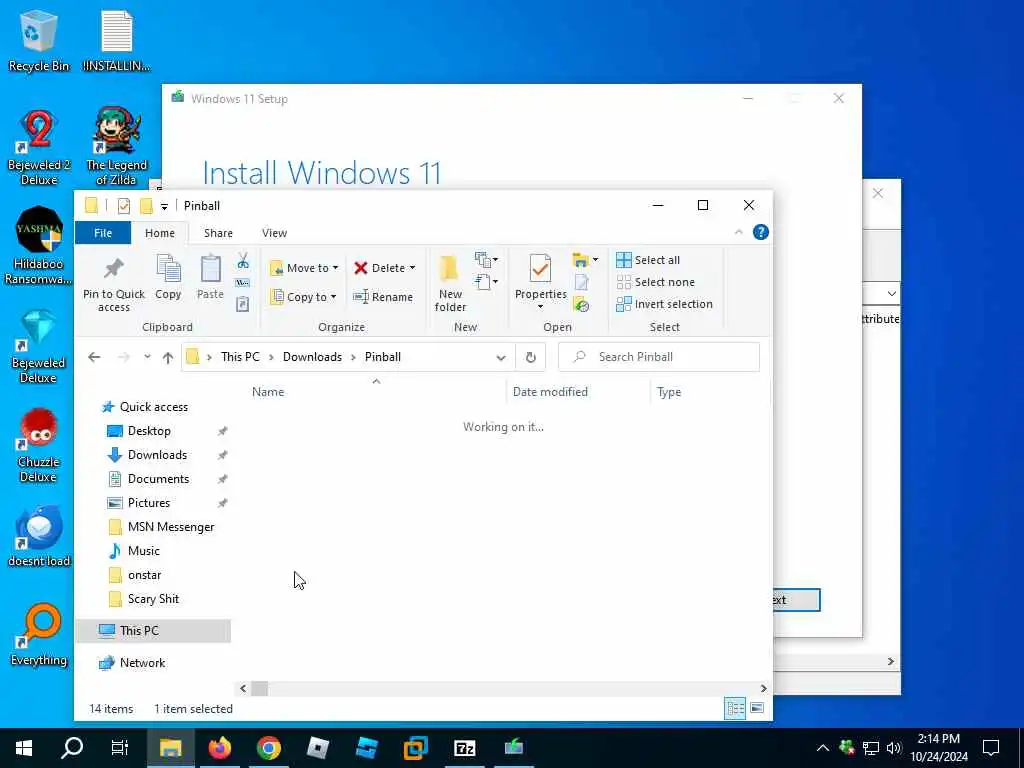The image size is (1024, 768).
Task: Open Google Chrome from the taskbar
Action: click(x=268, y=748)
